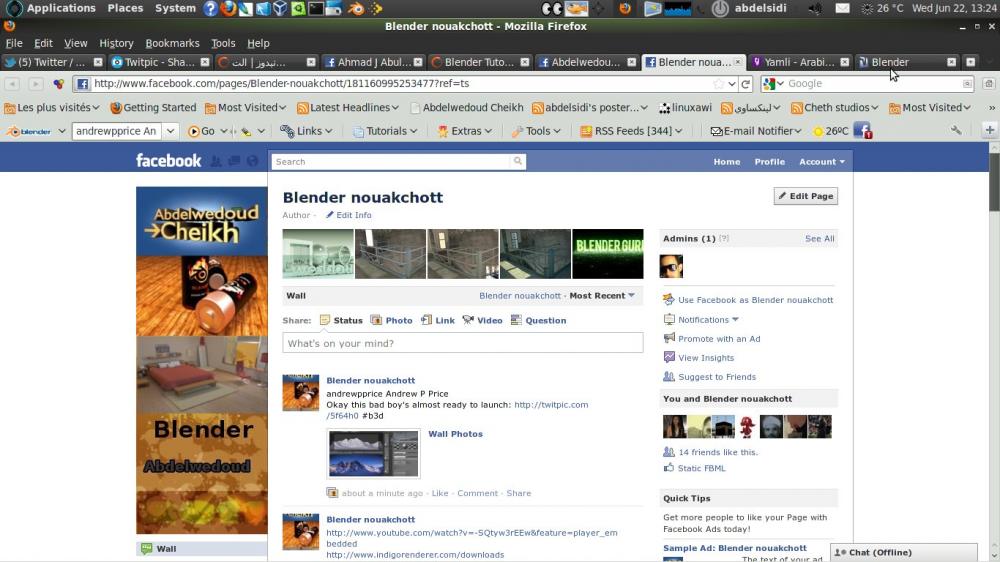Click the site identity Facebook favicon

pos(83,84)
